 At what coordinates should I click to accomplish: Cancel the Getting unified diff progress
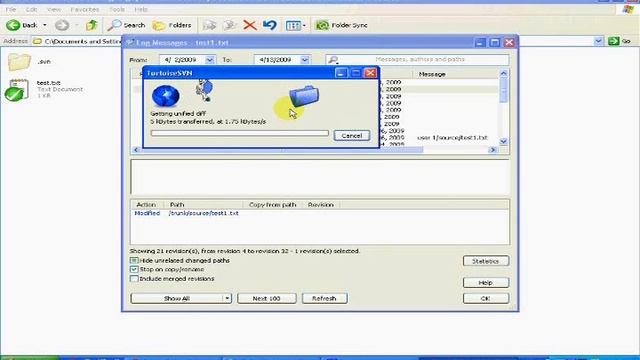click(x=352, y=136)
